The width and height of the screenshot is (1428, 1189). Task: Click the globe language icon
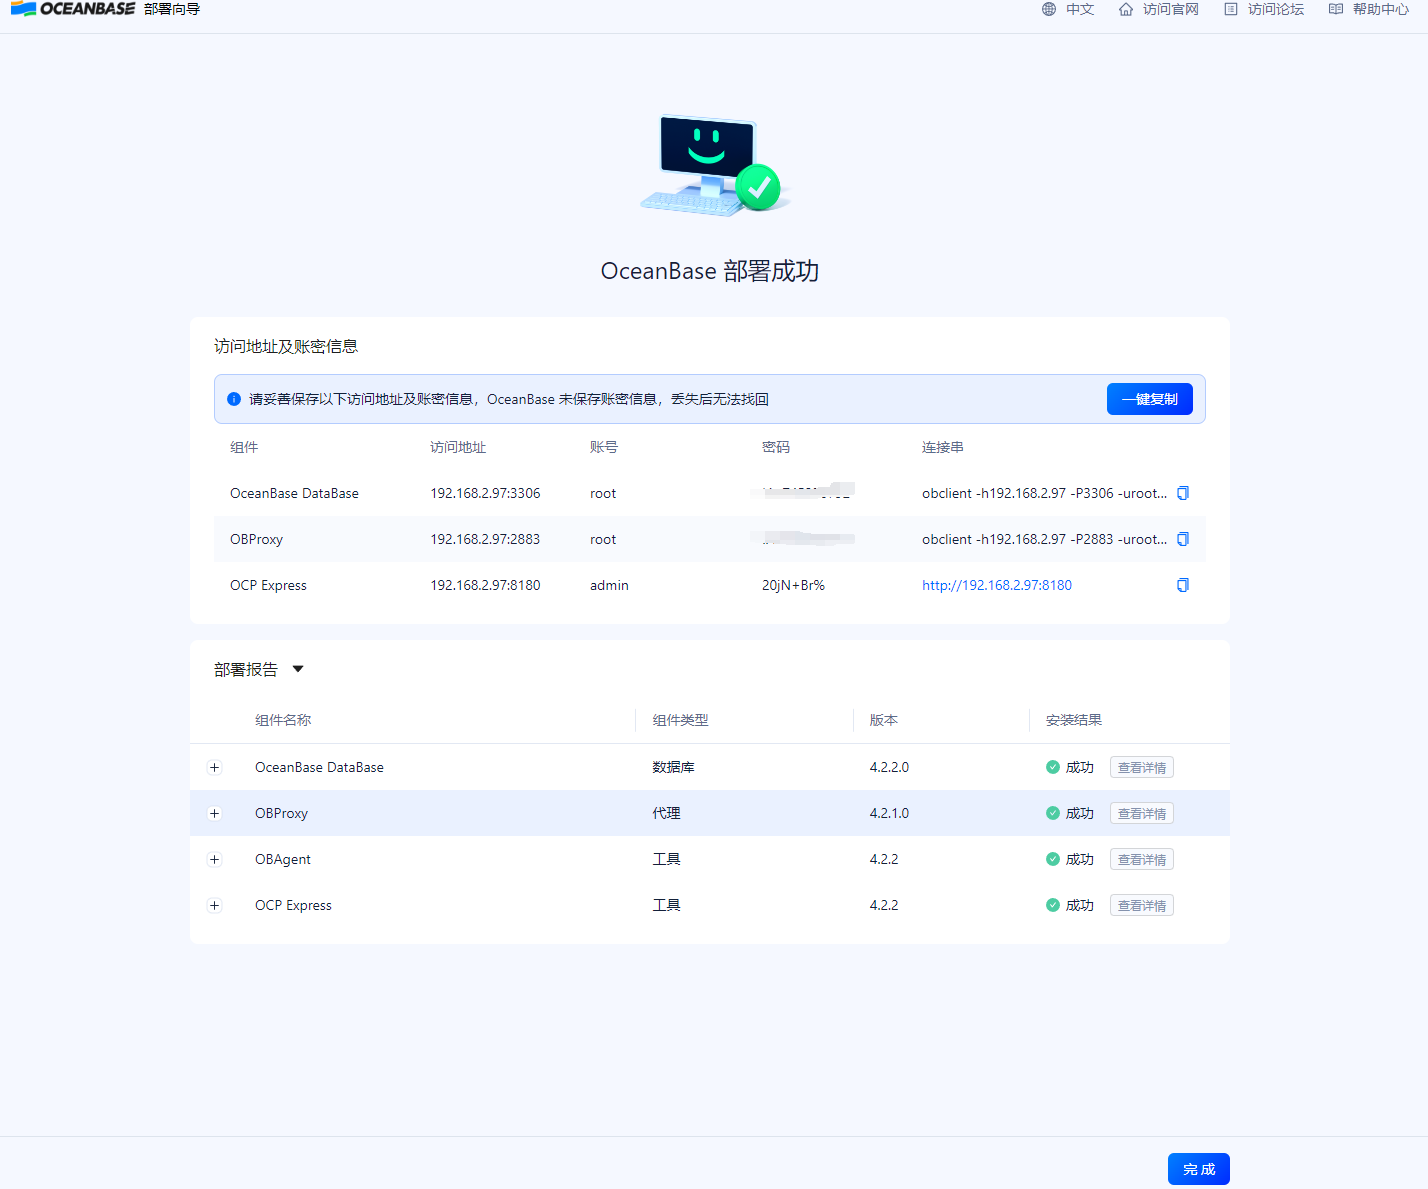point(1049,9)
